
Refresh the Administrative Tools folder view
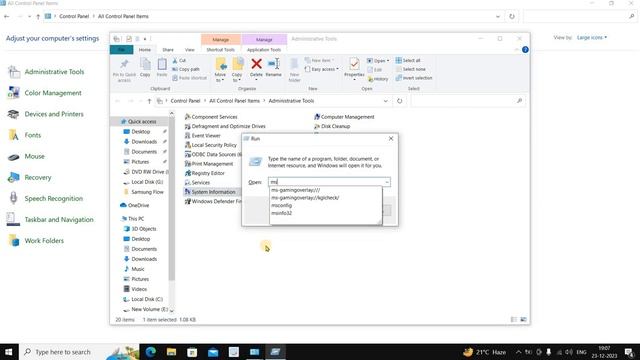(x=400, y=101)
